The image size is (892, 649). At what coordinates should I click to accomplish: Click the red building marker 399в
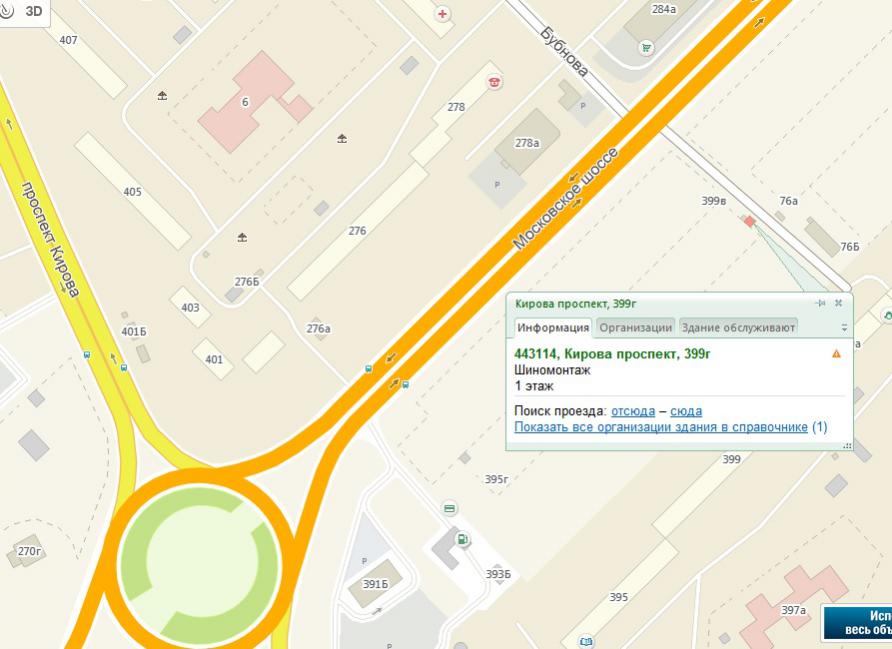(749, 221)
